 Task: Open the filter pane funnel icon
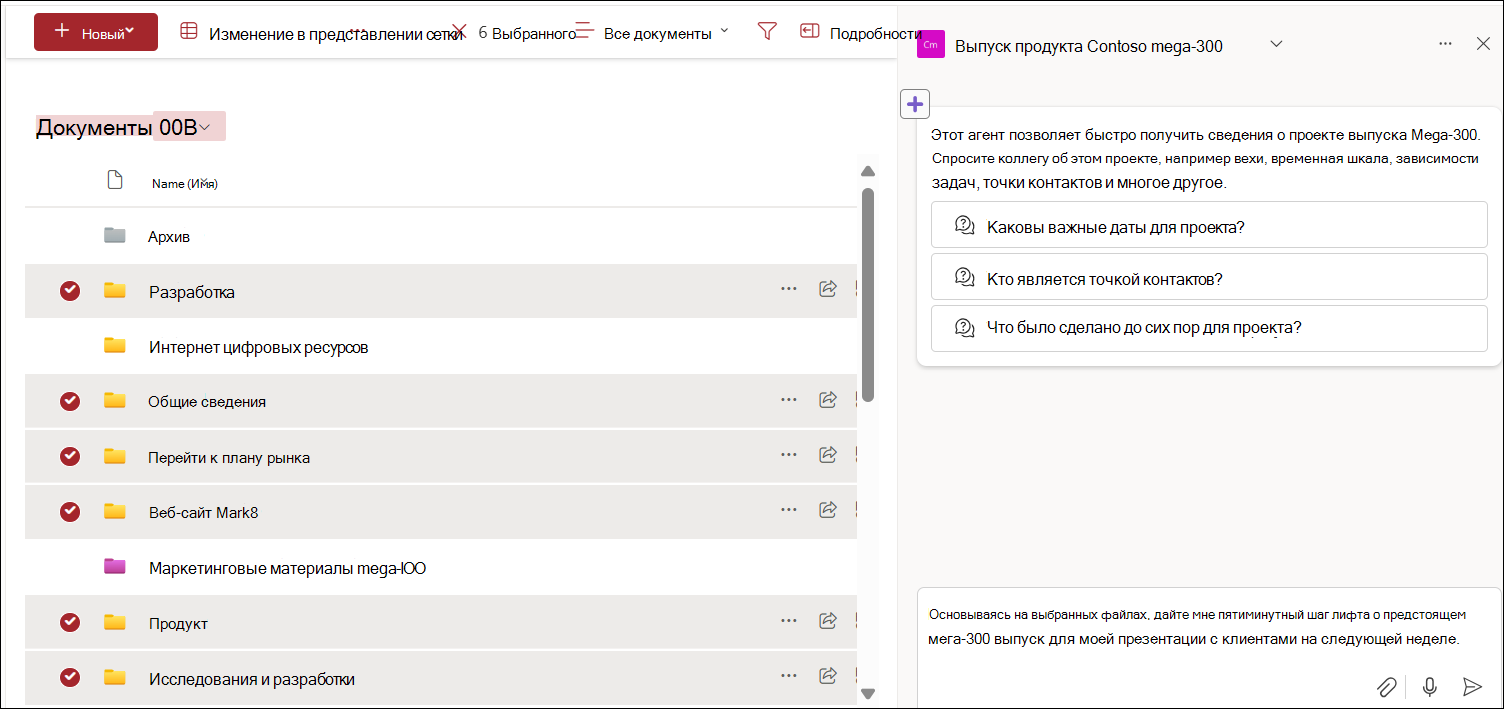(x=767, y=32)
